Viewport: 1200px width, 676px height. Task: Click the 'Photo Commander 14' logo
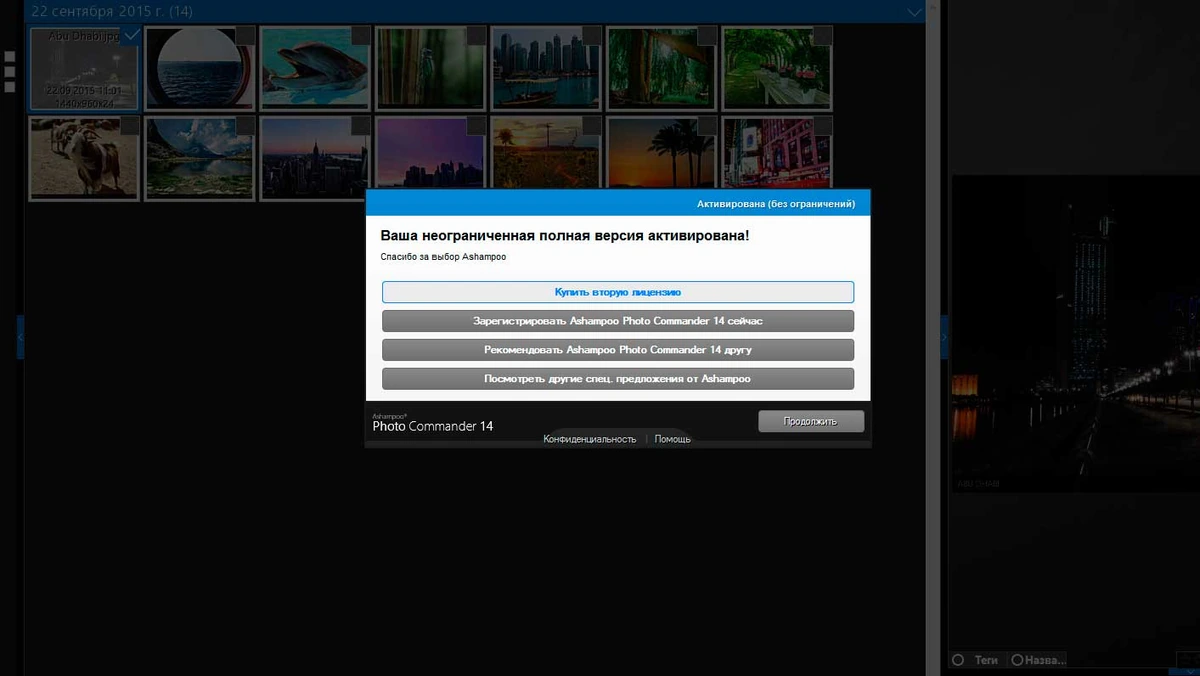(x=433, y=424)
